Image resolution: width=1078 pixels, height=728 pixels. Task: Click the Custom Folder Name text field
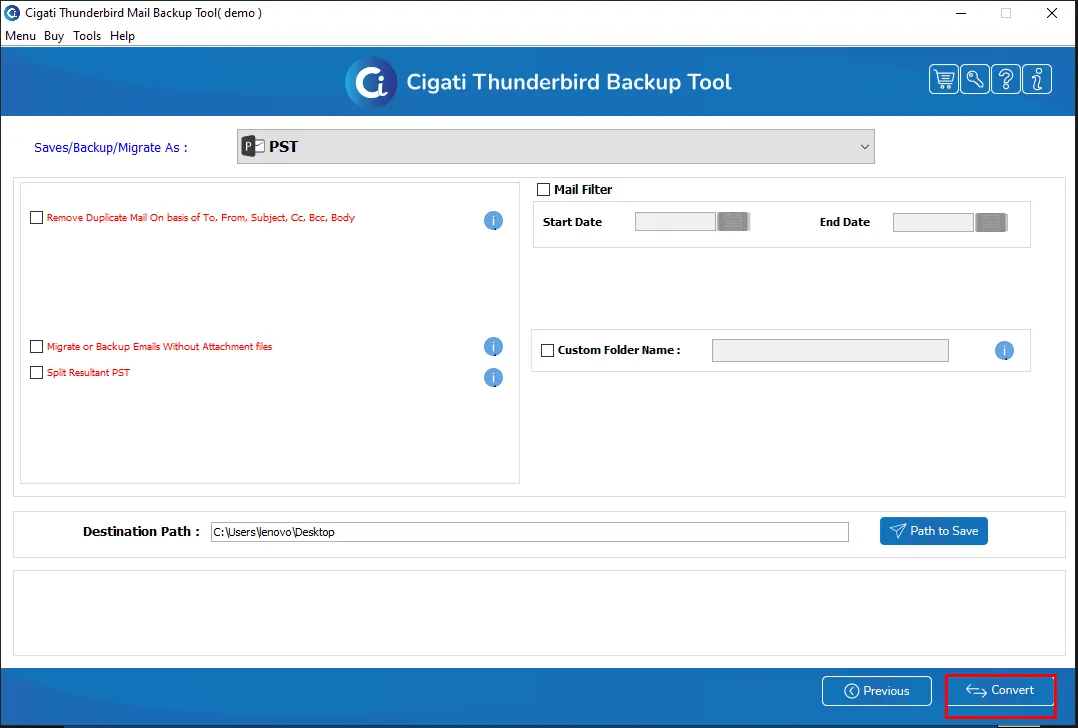pos(830,351)
